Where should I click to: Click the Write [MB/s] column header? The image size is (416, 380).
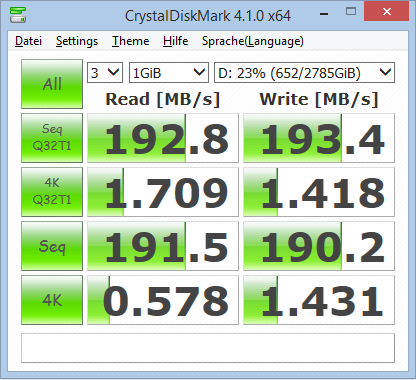coord(319,99)
